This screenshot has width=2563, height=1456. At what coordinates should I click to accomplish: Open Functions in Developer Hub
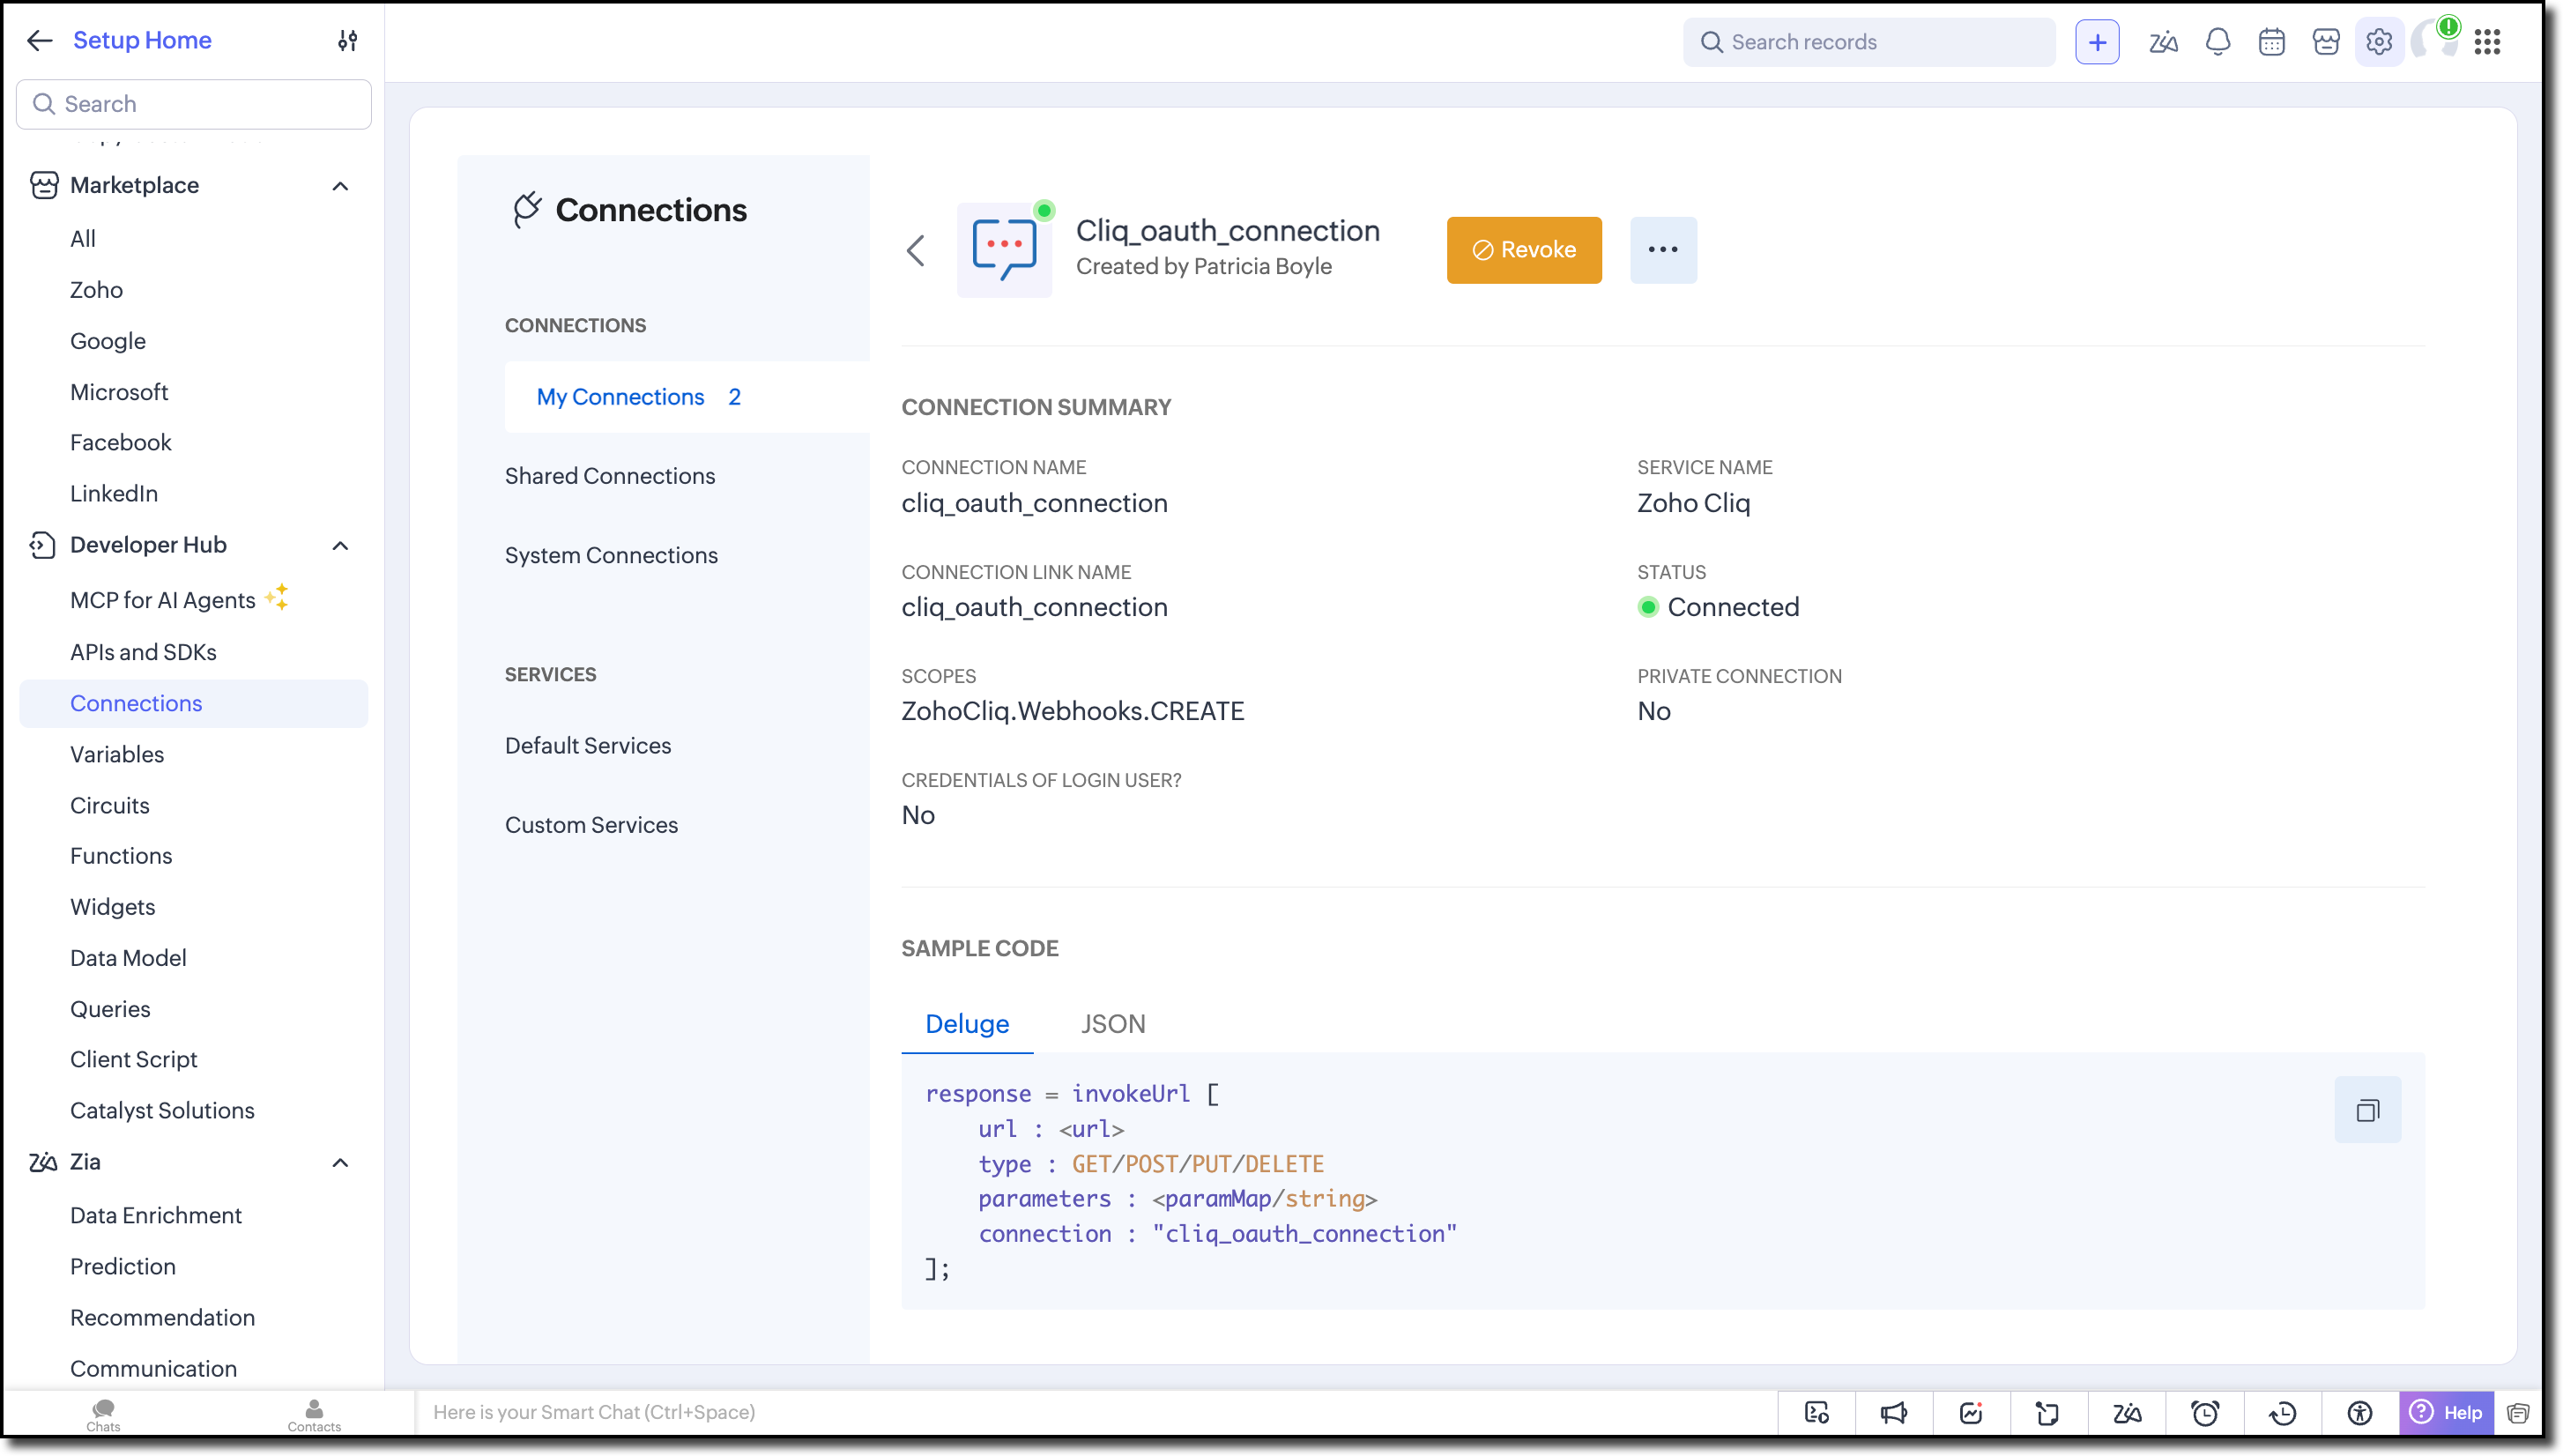121,856
